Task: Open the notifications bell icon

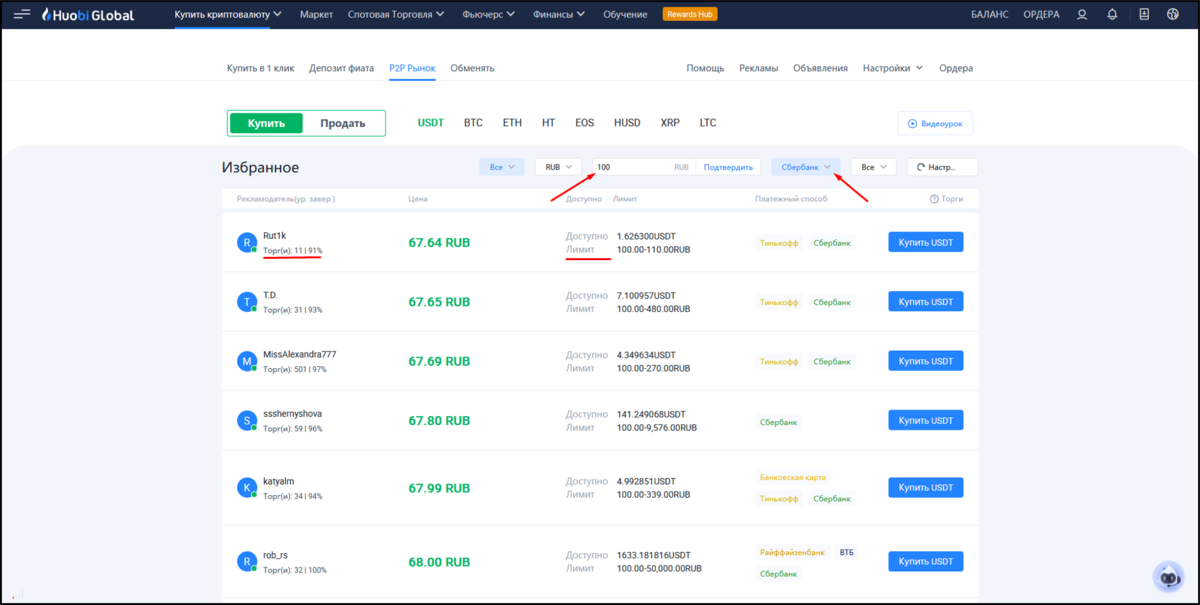Action: [1113, 14]
